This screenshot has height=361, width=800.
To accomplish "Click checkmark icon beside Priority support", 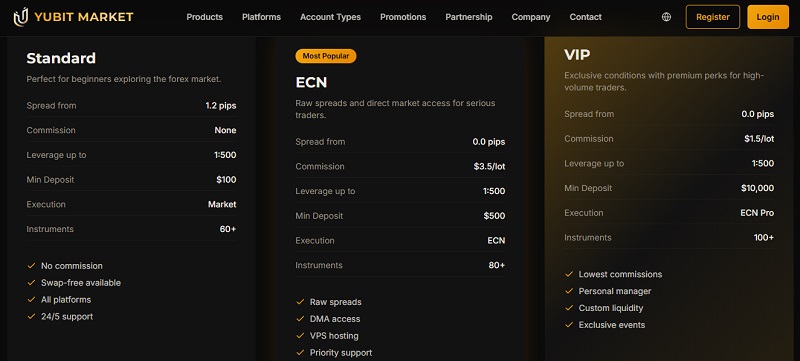I will 300,352.
